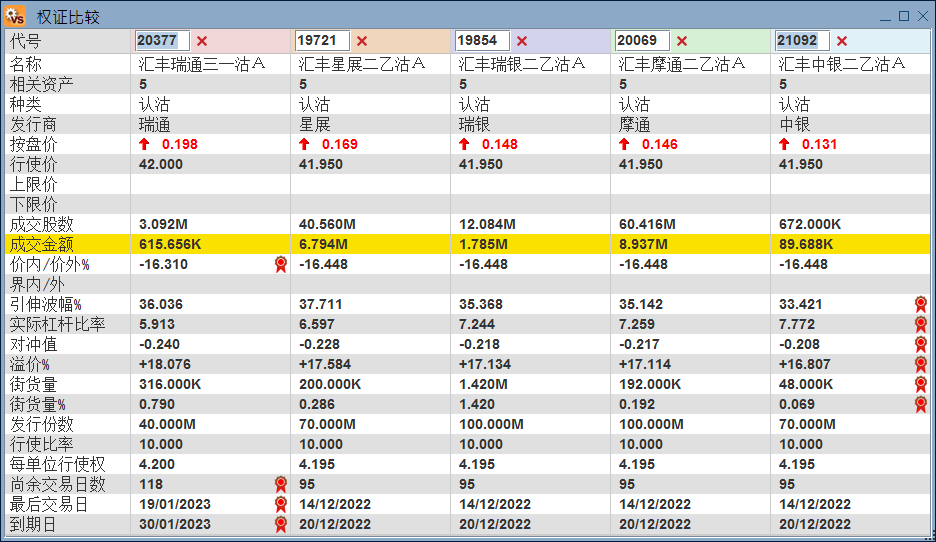936x542 pixels.
Task: Delete column 20069 using the red X
Action: (682, 41)
